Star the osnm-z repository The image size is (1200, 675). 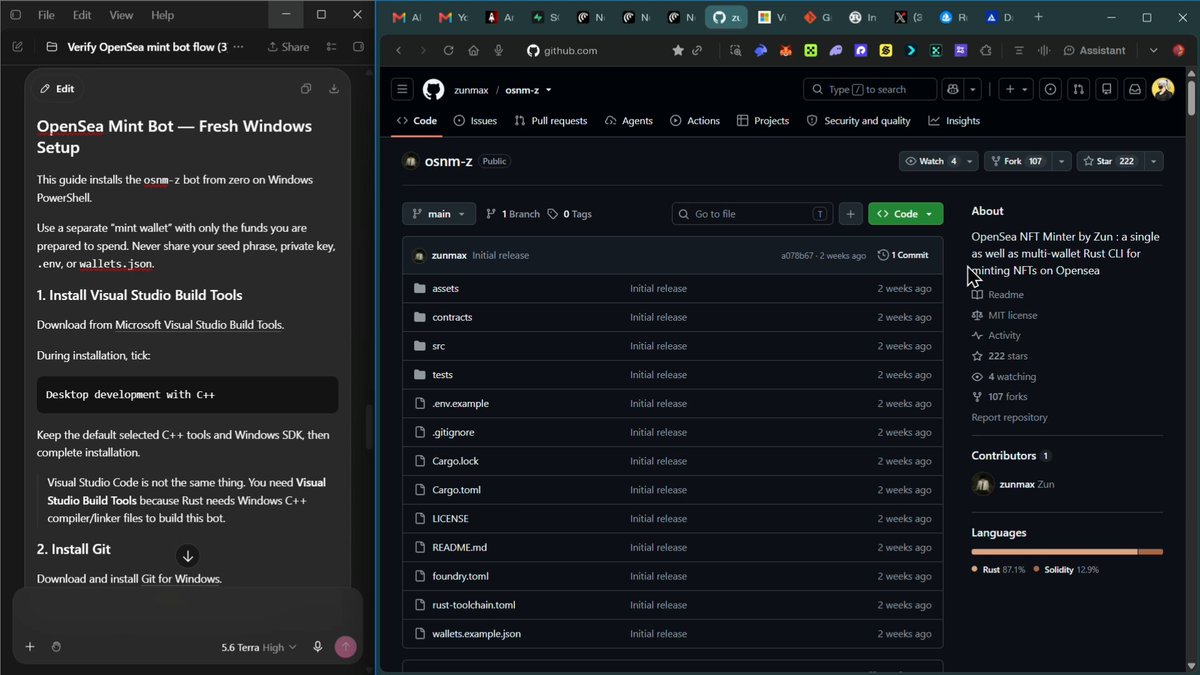pos(1110,161)
